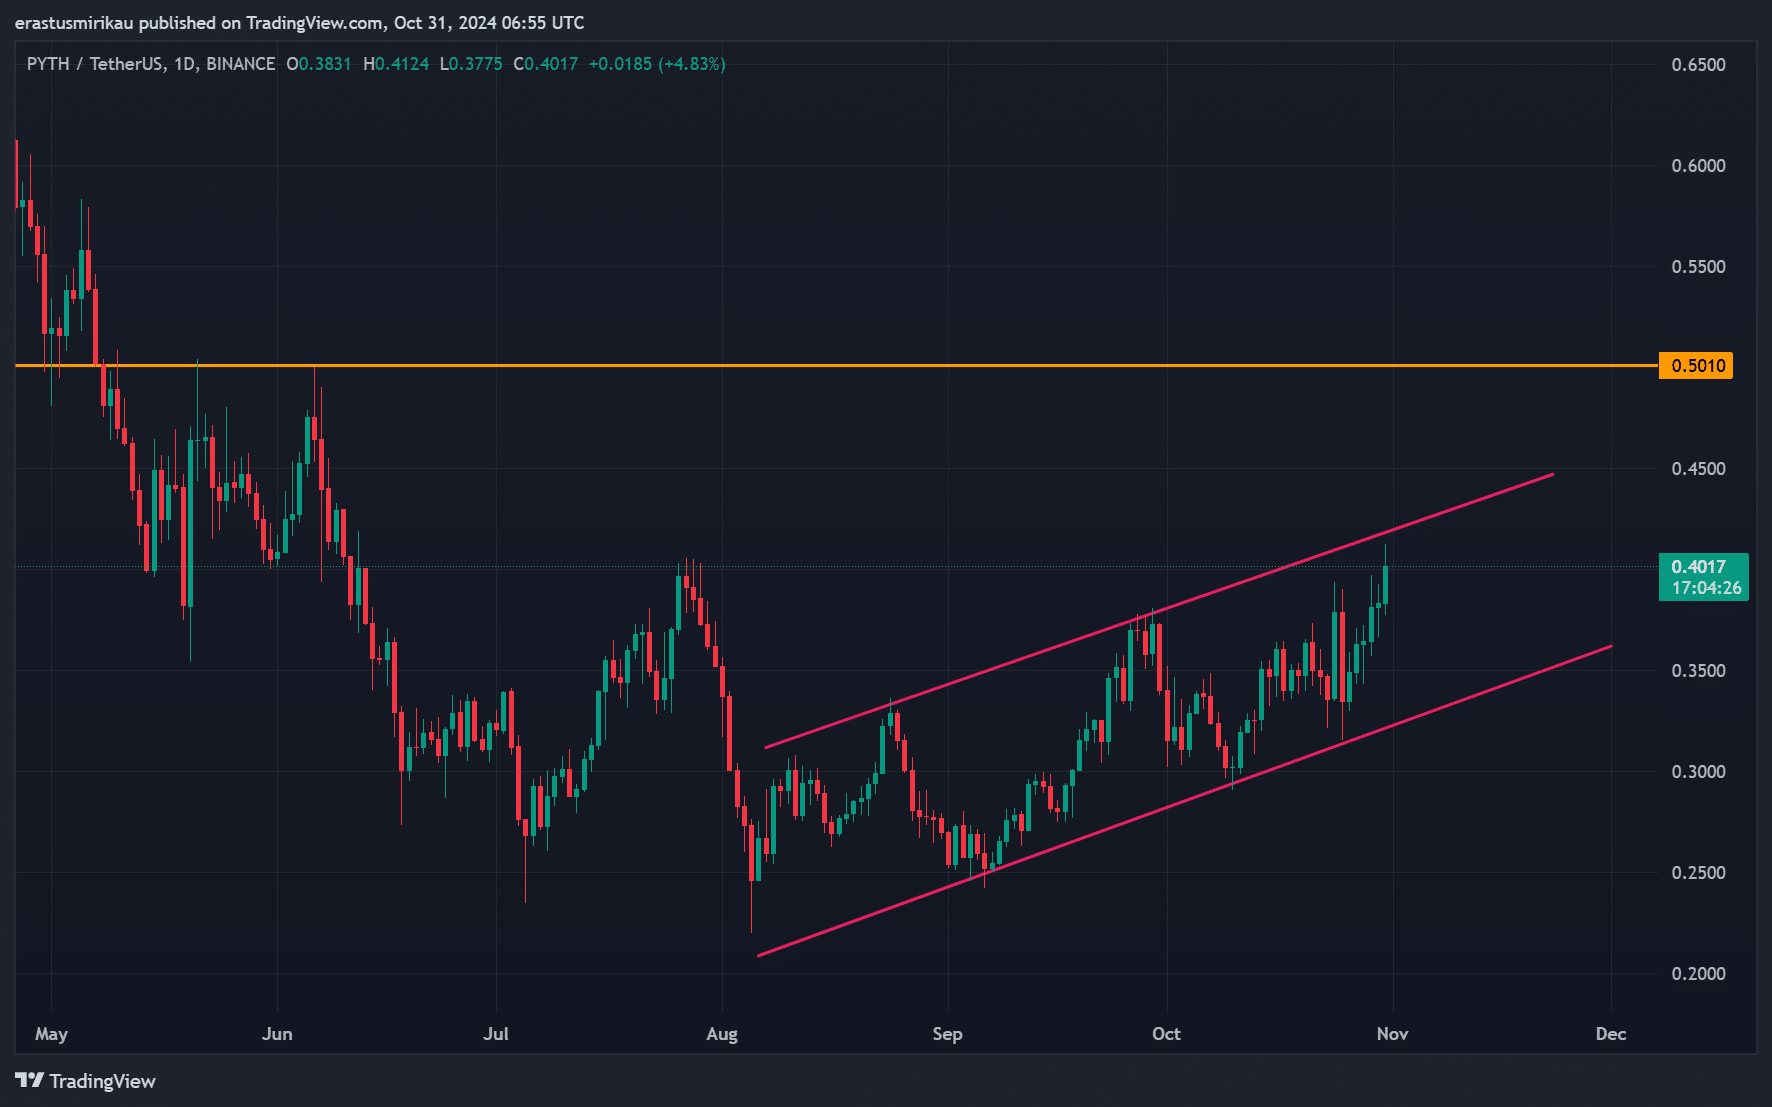Click the TradingView text in the footer
Viewport: 1772px width, 1107px height.
(x=102, y=1081)
